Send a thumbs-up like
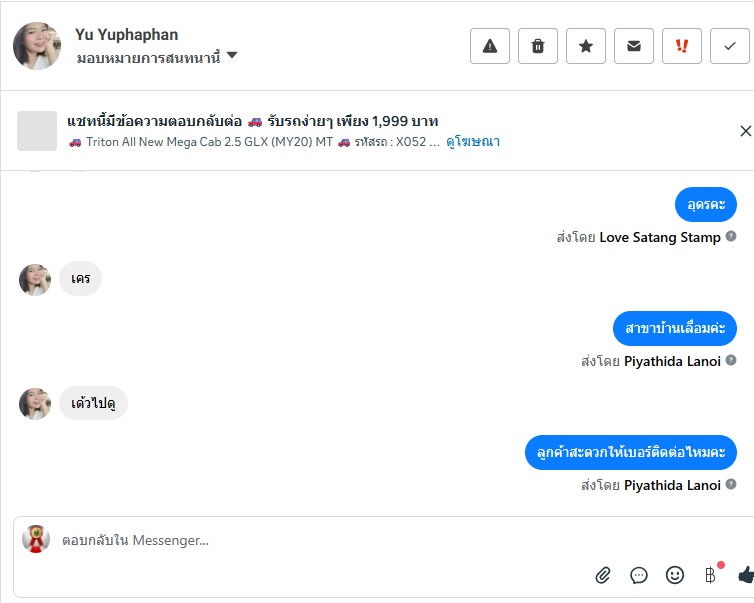Image resolution: width=754 pixels, height=603 pixels. tap(745, 575)
